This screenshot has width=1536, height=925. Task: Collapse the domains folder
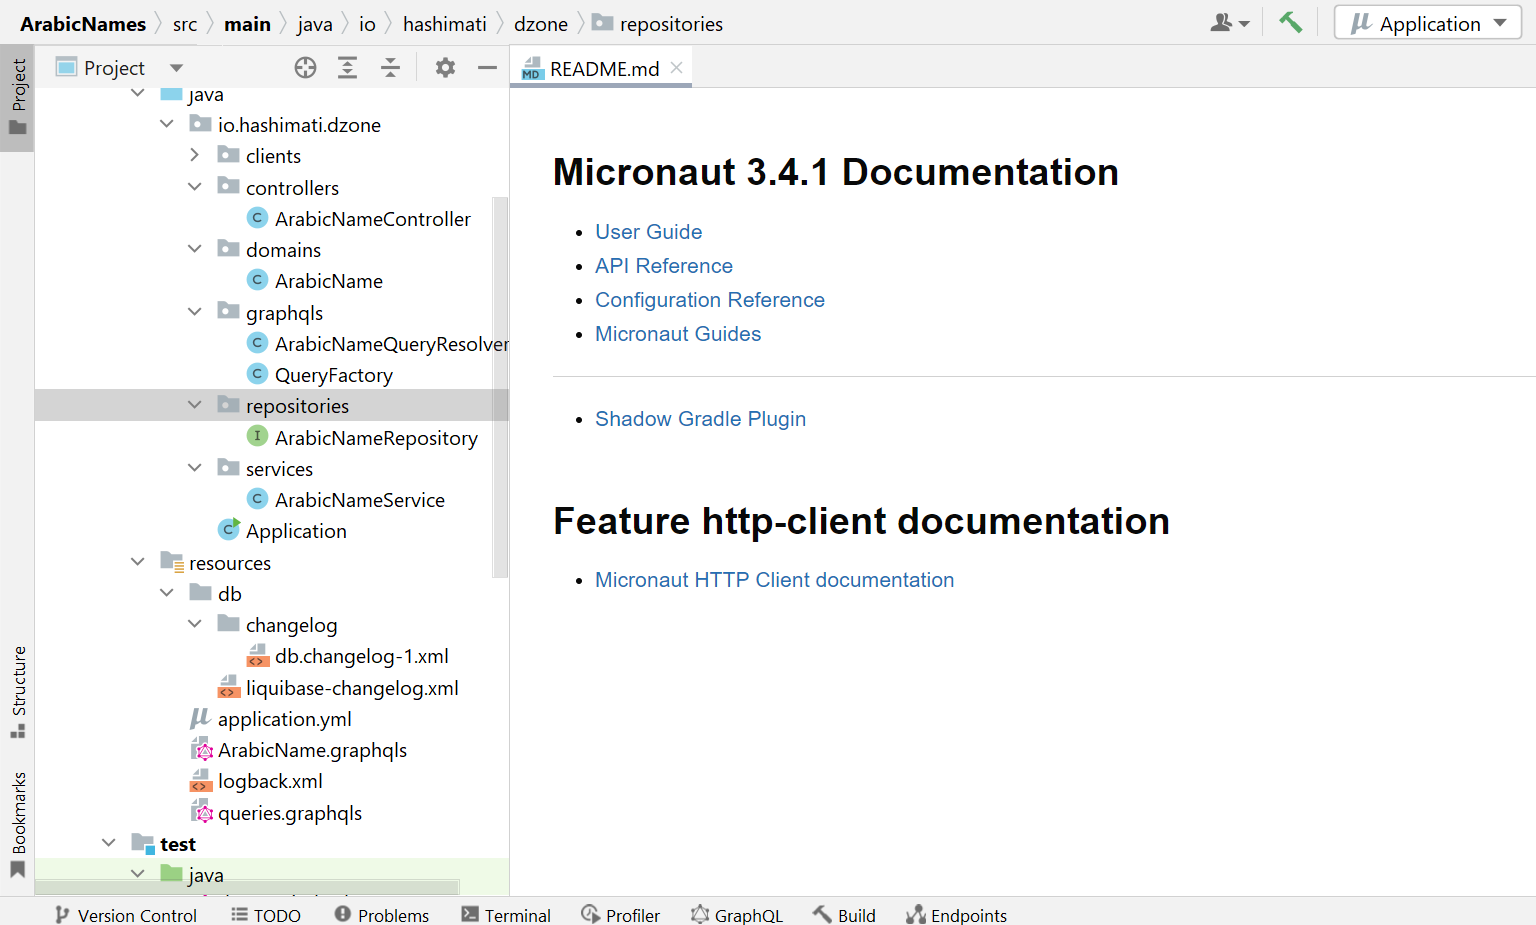(195, 249)
